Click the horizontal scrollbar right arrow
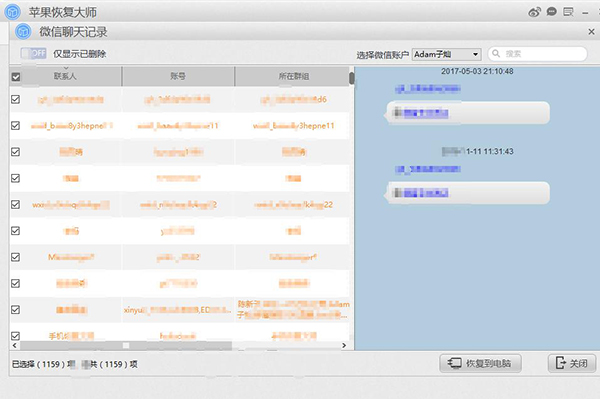This screenshot has height=399, width=600. [x=344, y=345]
